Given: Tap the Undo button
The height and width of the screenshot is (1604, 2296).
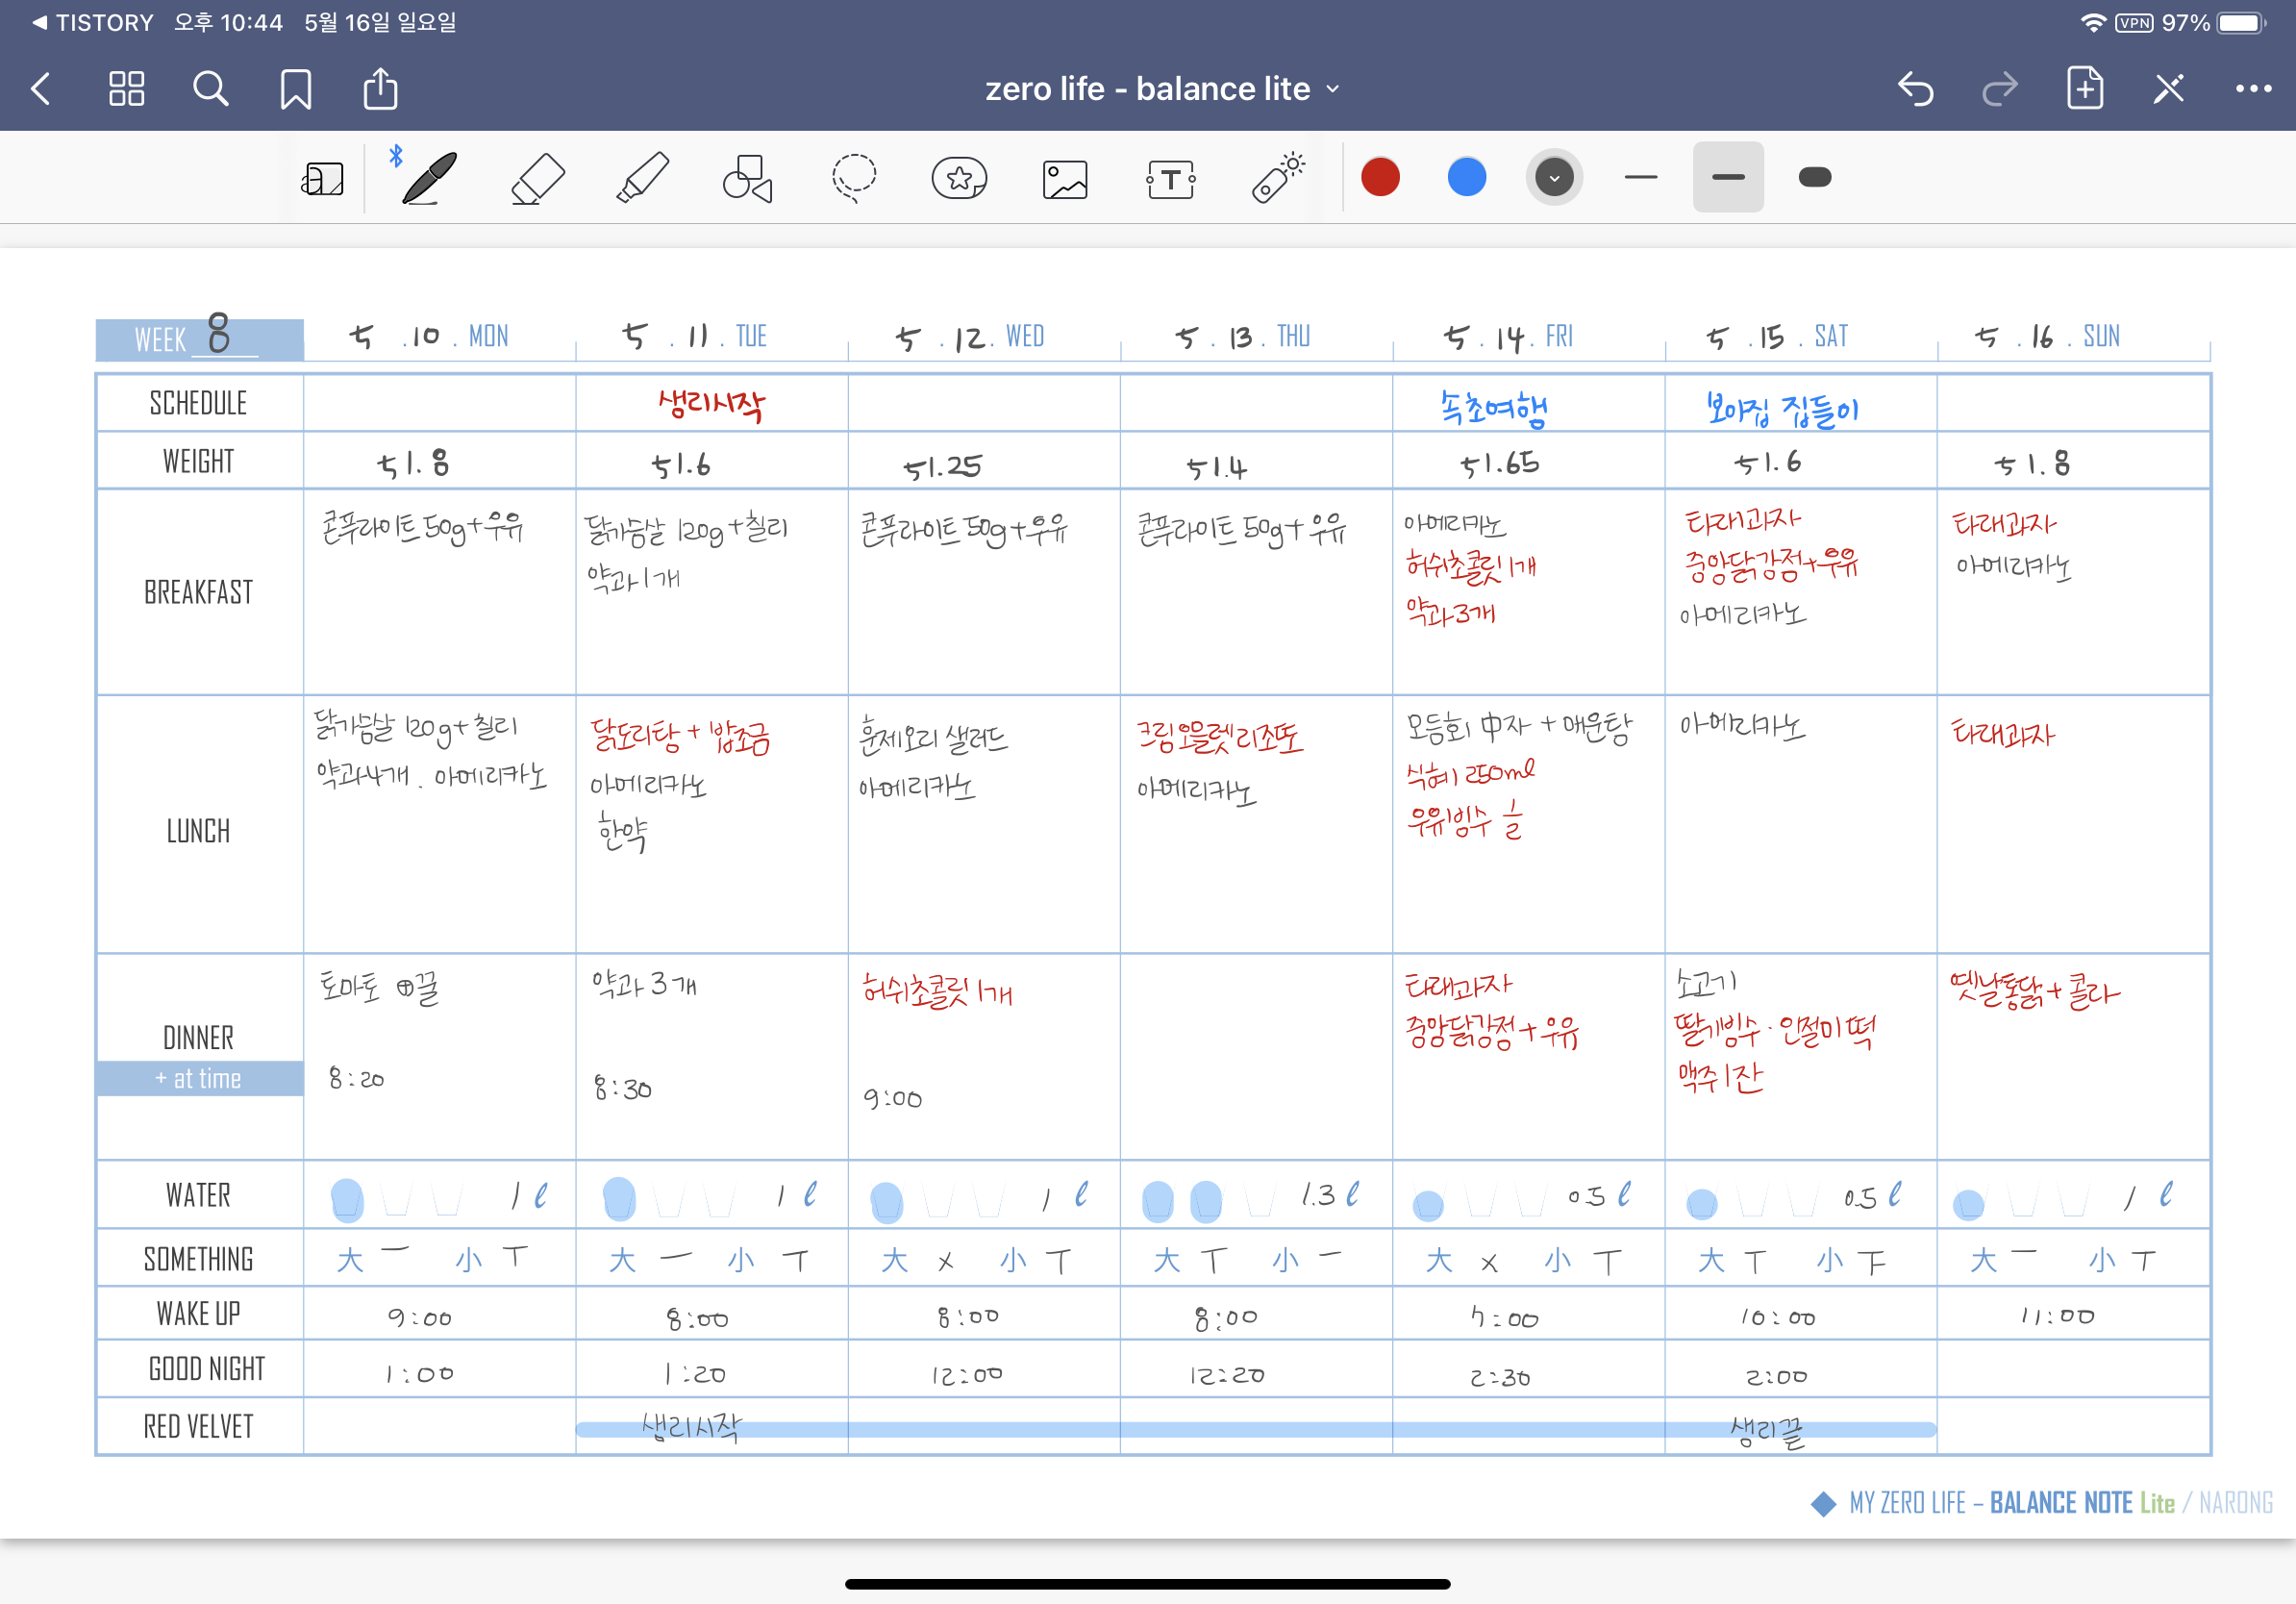Looking at the screenshot, I should pos(1915,89).
